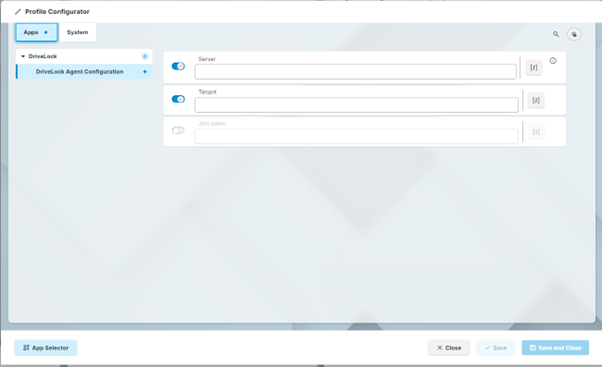Image resolution: width=602 pixels, height=367 pixels.
Task: Disable the Server toggle switch
Action: 178,66
